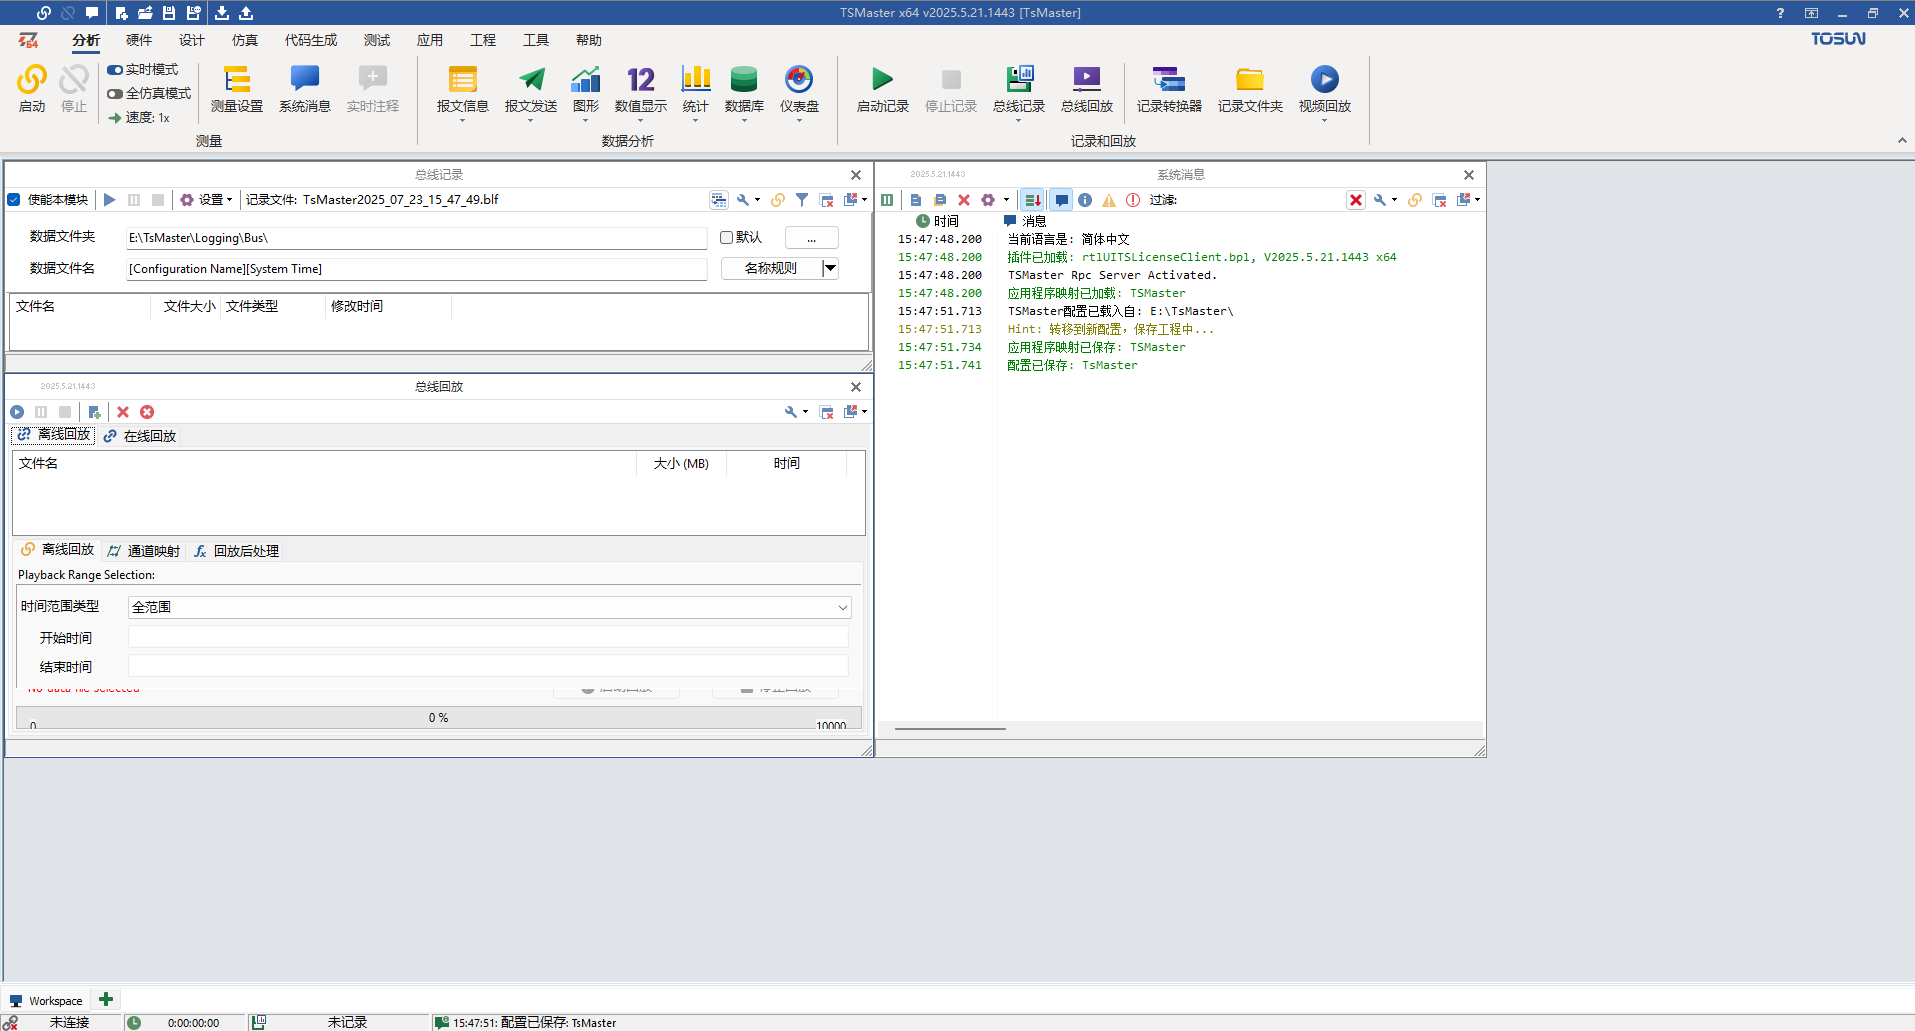Click error filter icon in 系统消息
The image size is (1915, 1031).
point(1133,200)
